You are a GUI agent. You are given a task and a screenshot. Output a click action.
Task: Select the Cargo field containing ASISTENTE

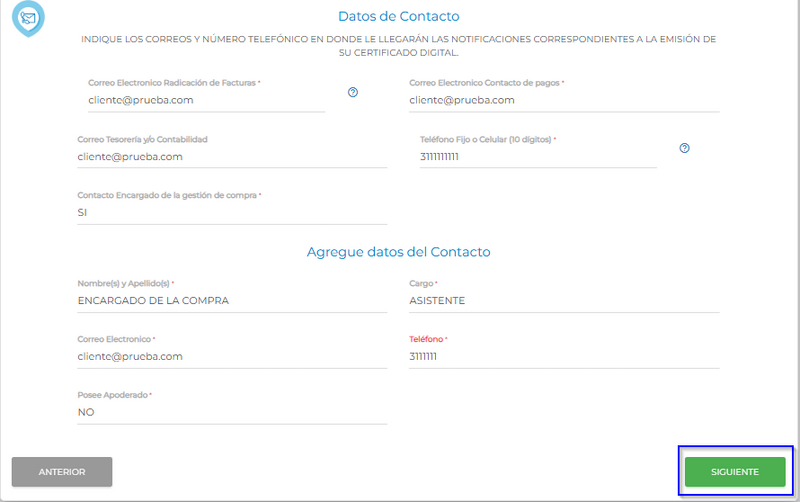coord(564,300)
